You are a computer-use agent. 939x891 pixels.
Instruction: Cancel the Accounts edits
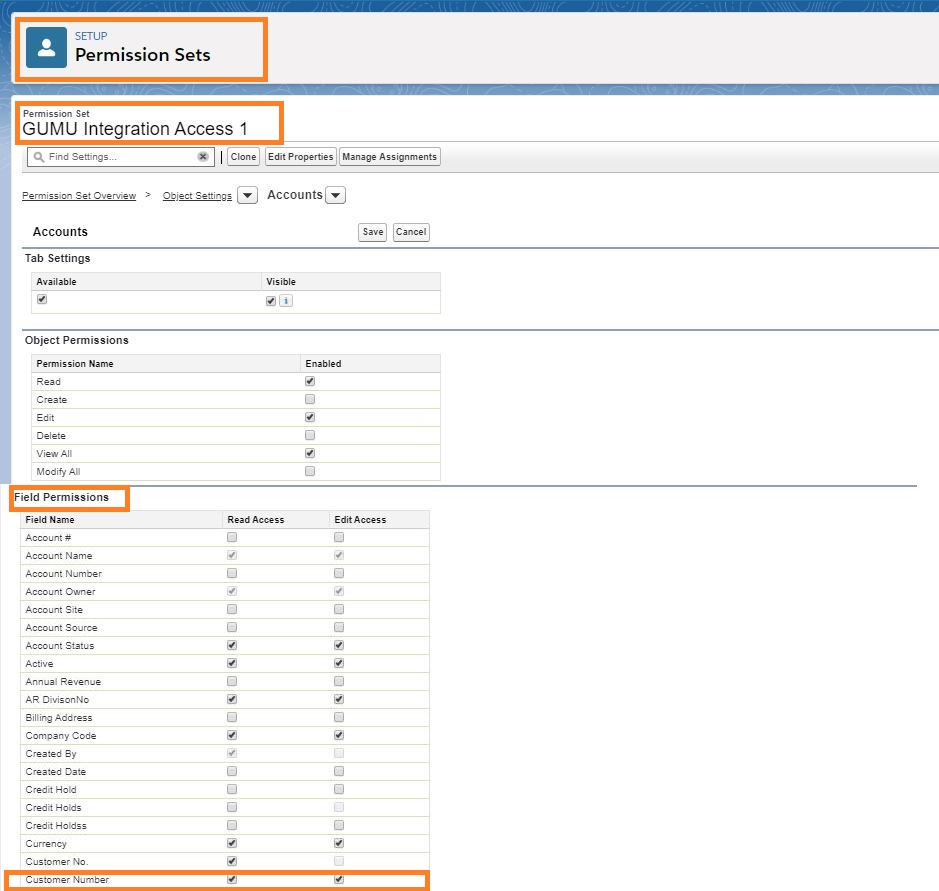point(411,232)
